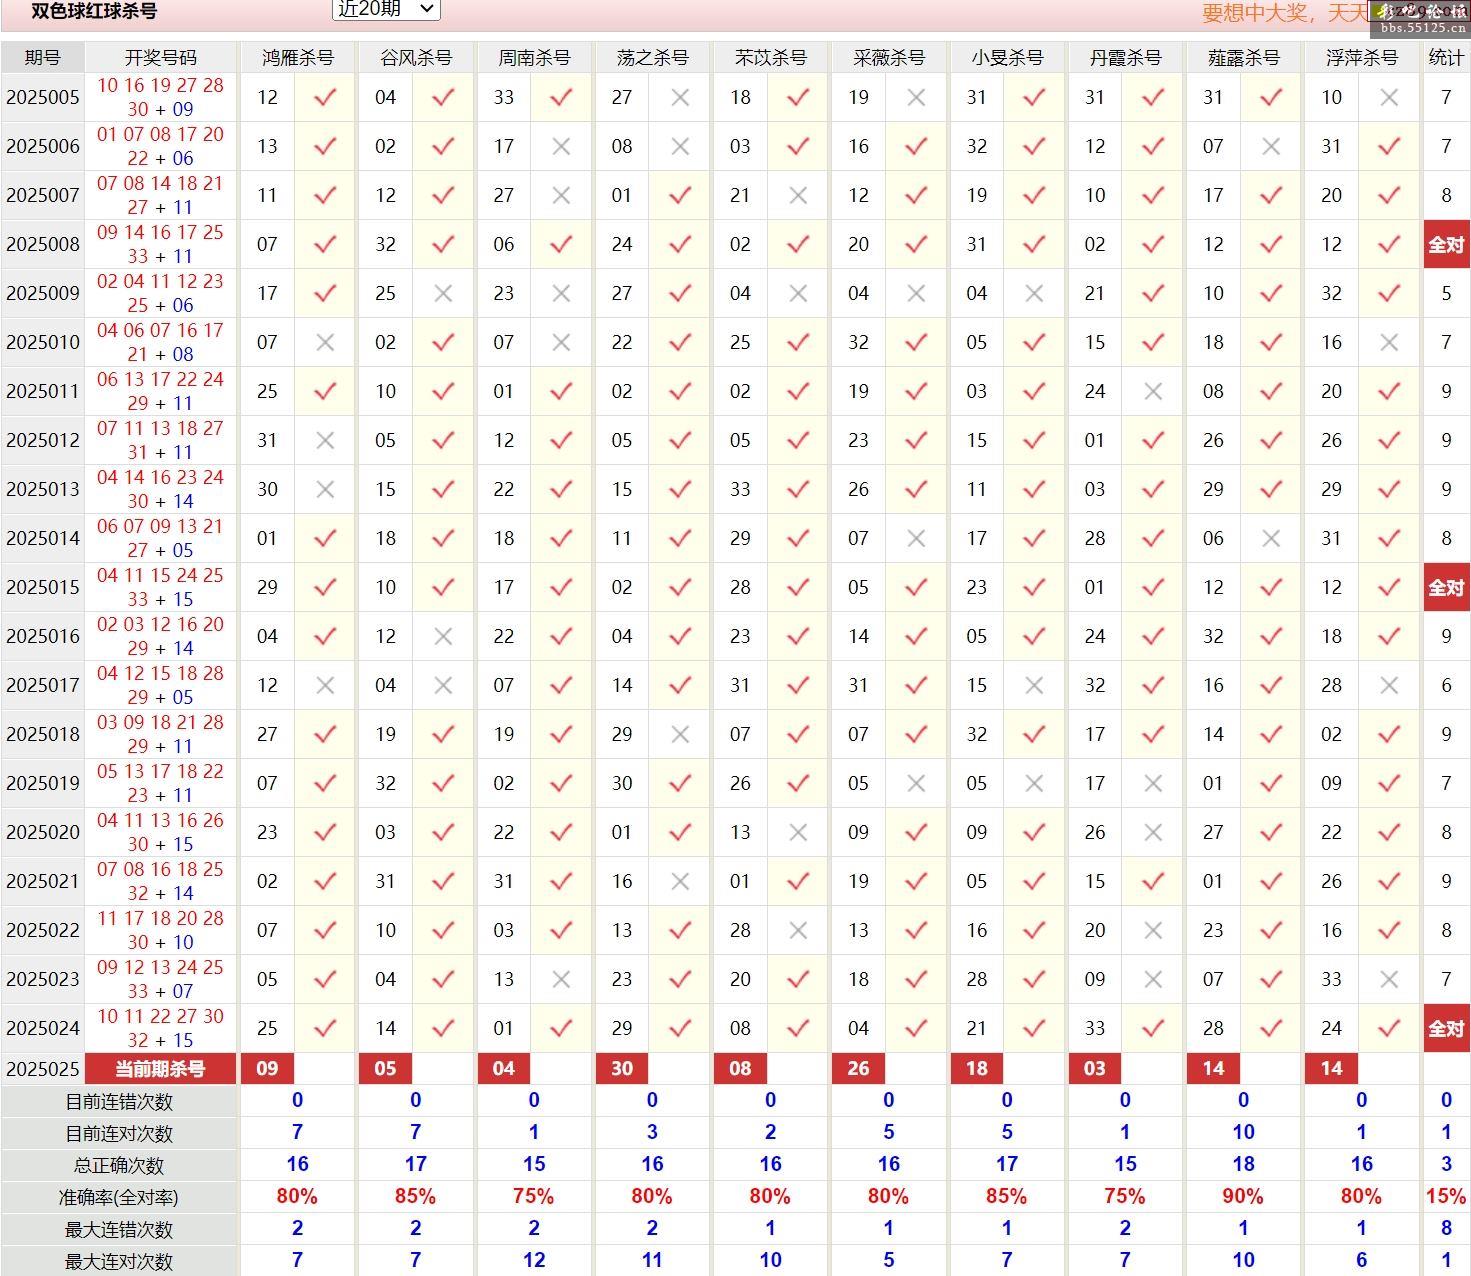Click 谷风 gray cross in row 2025016
This screenshot has width=1471, height=1276.
pyautogui.click(x=443, y=636)
